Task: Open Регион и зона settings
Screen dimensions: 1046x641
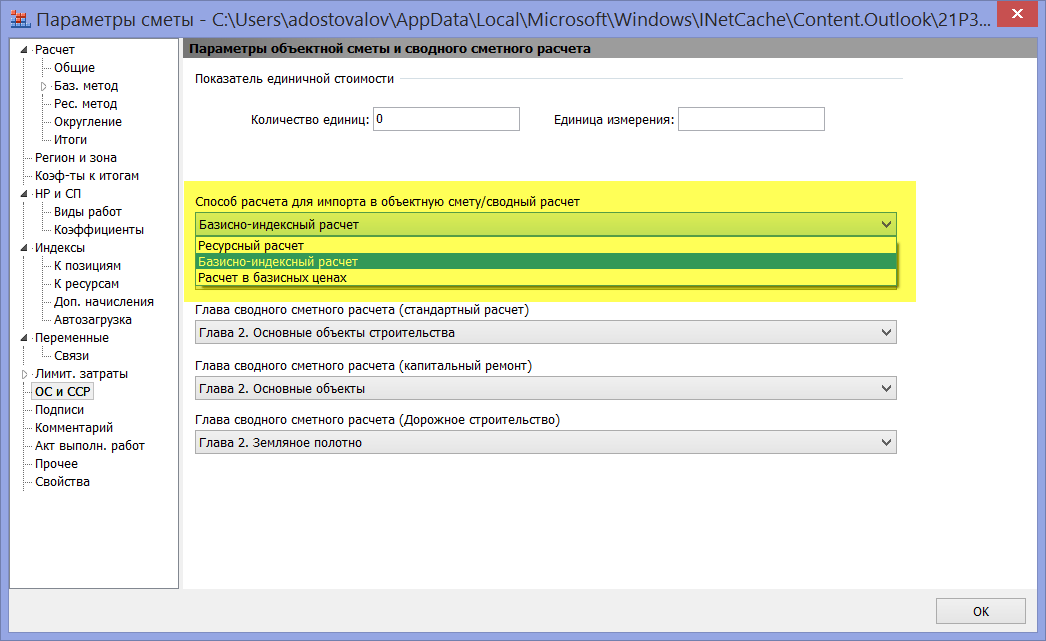Action: pos(75,158)
